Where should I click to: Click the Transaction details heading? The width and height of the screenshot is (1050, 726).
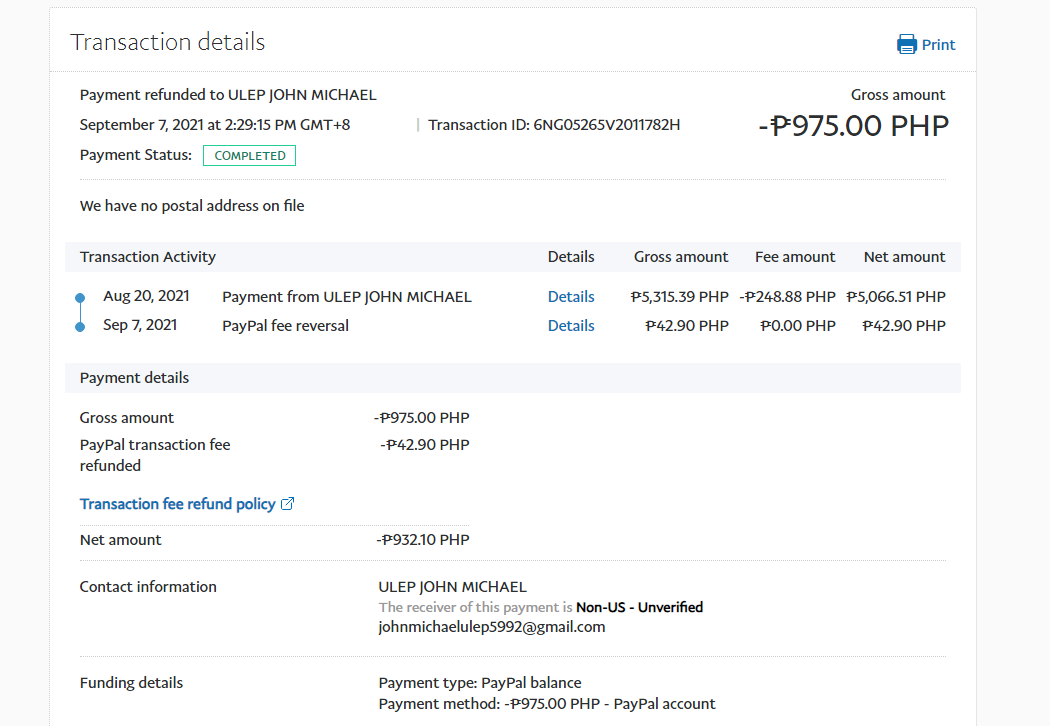167,42
